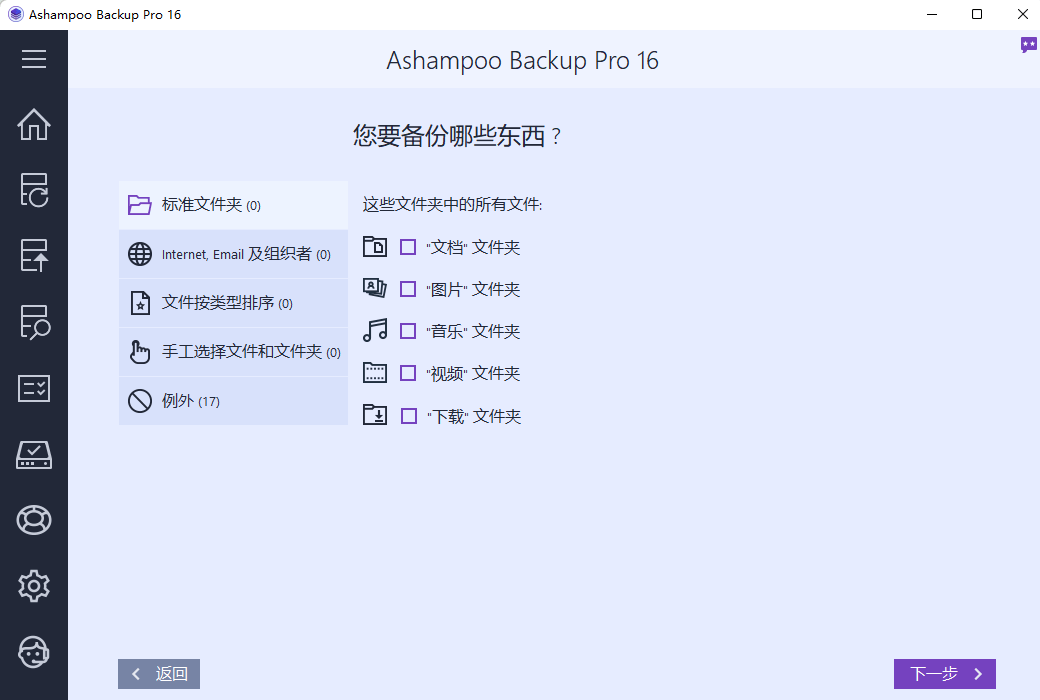The image size is (1040, 700).
Task: Open the 例外 (17) category
Action: click(233, 401)
